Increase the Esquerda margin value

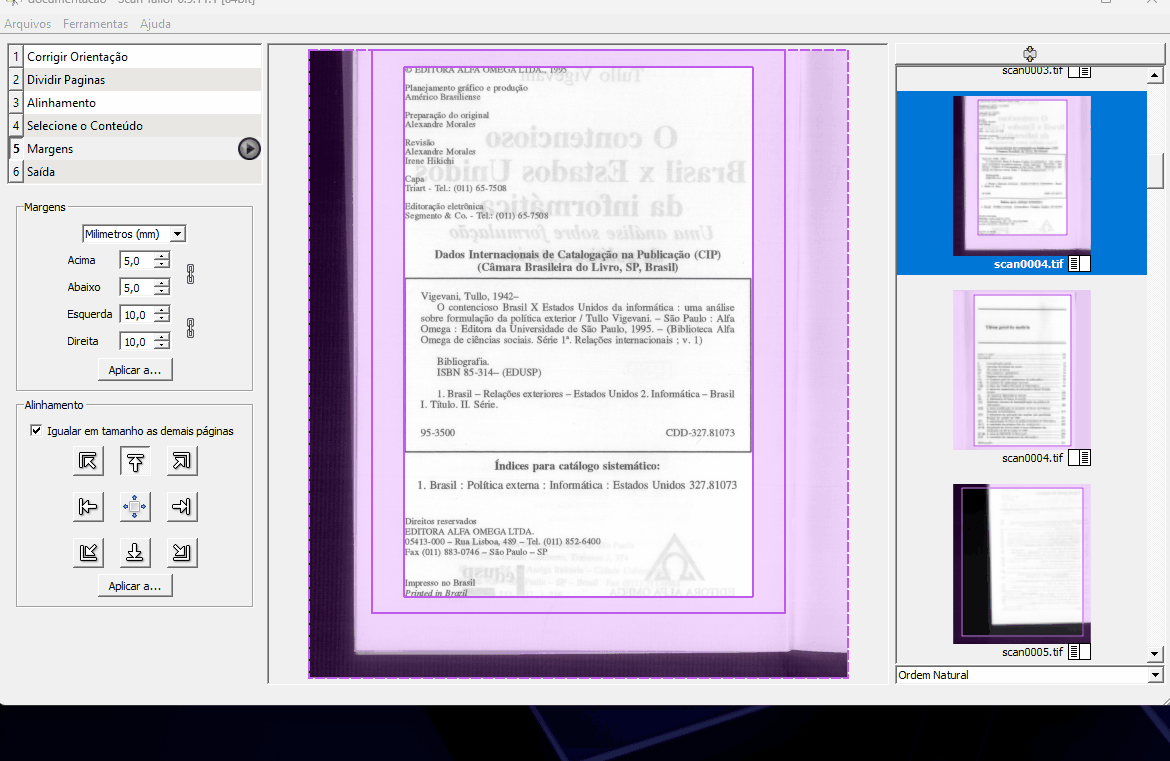coord(162,310)
